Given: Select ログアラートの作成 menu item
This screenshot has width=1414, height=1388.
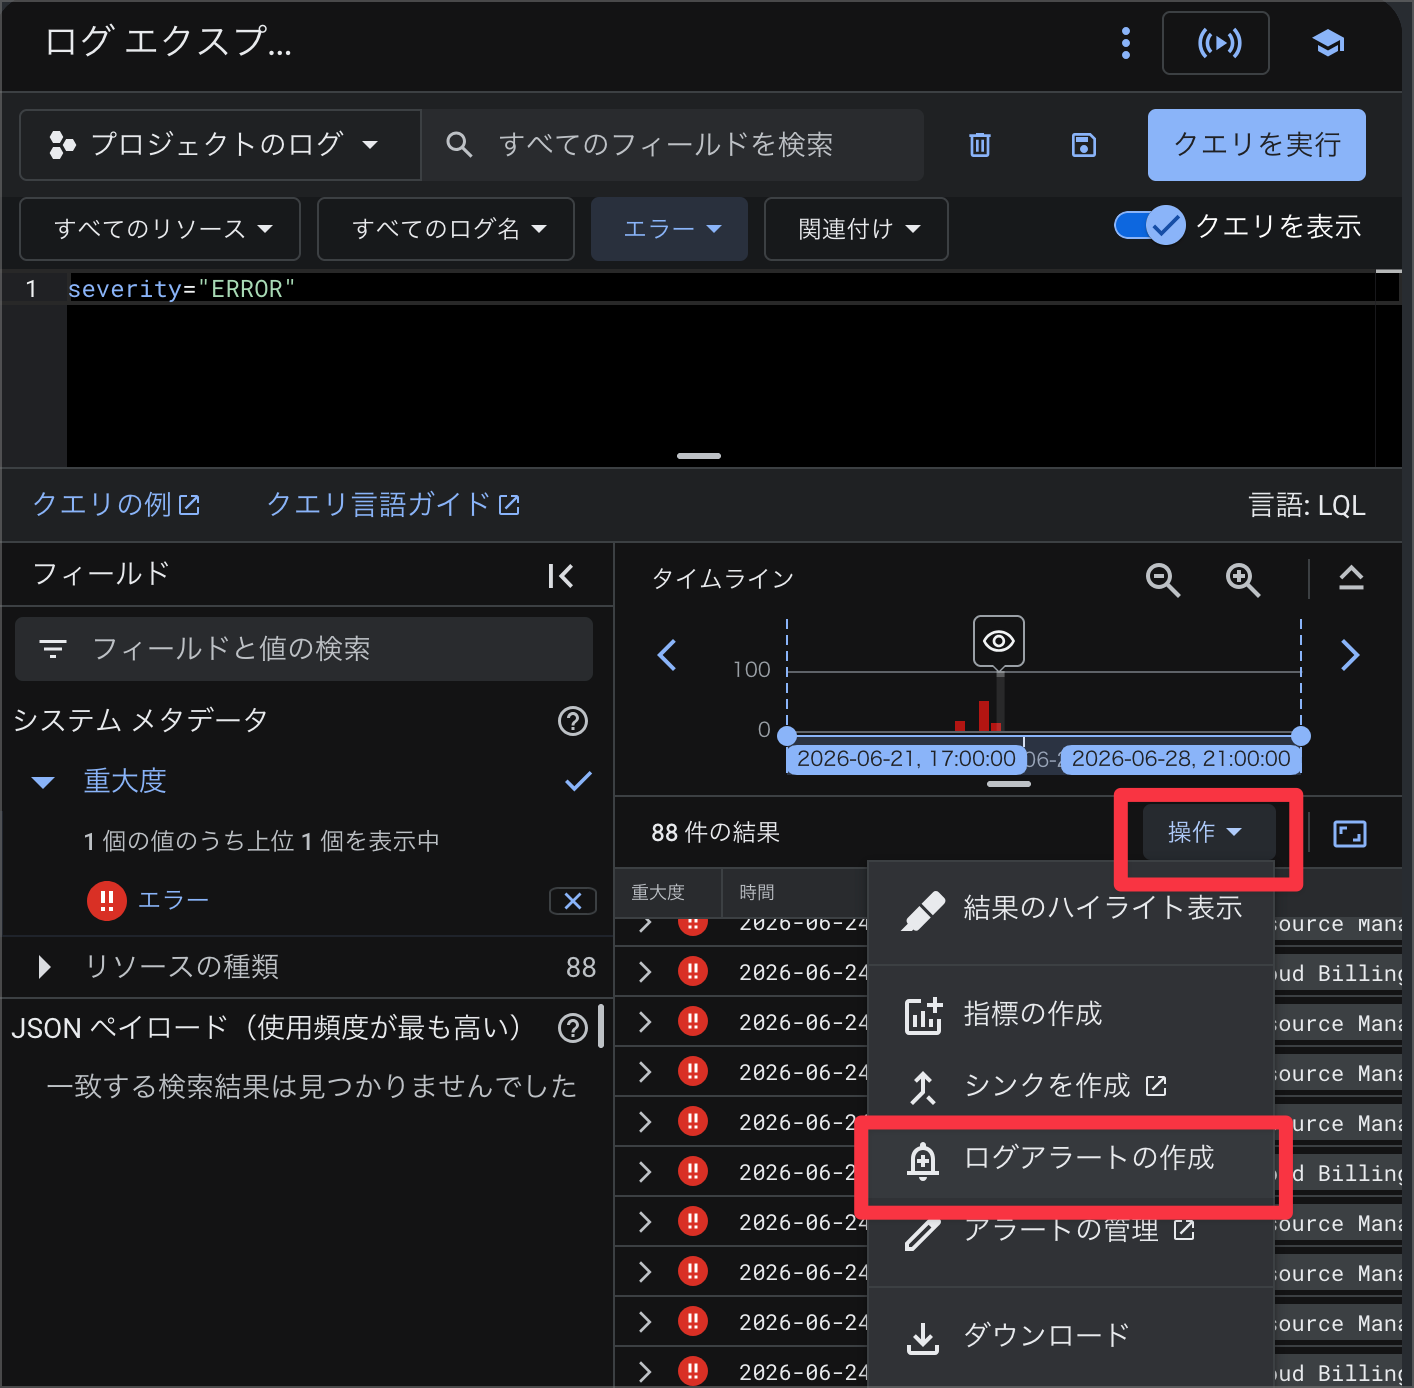Looking at the screenshot, I should click(1070, 1158).
